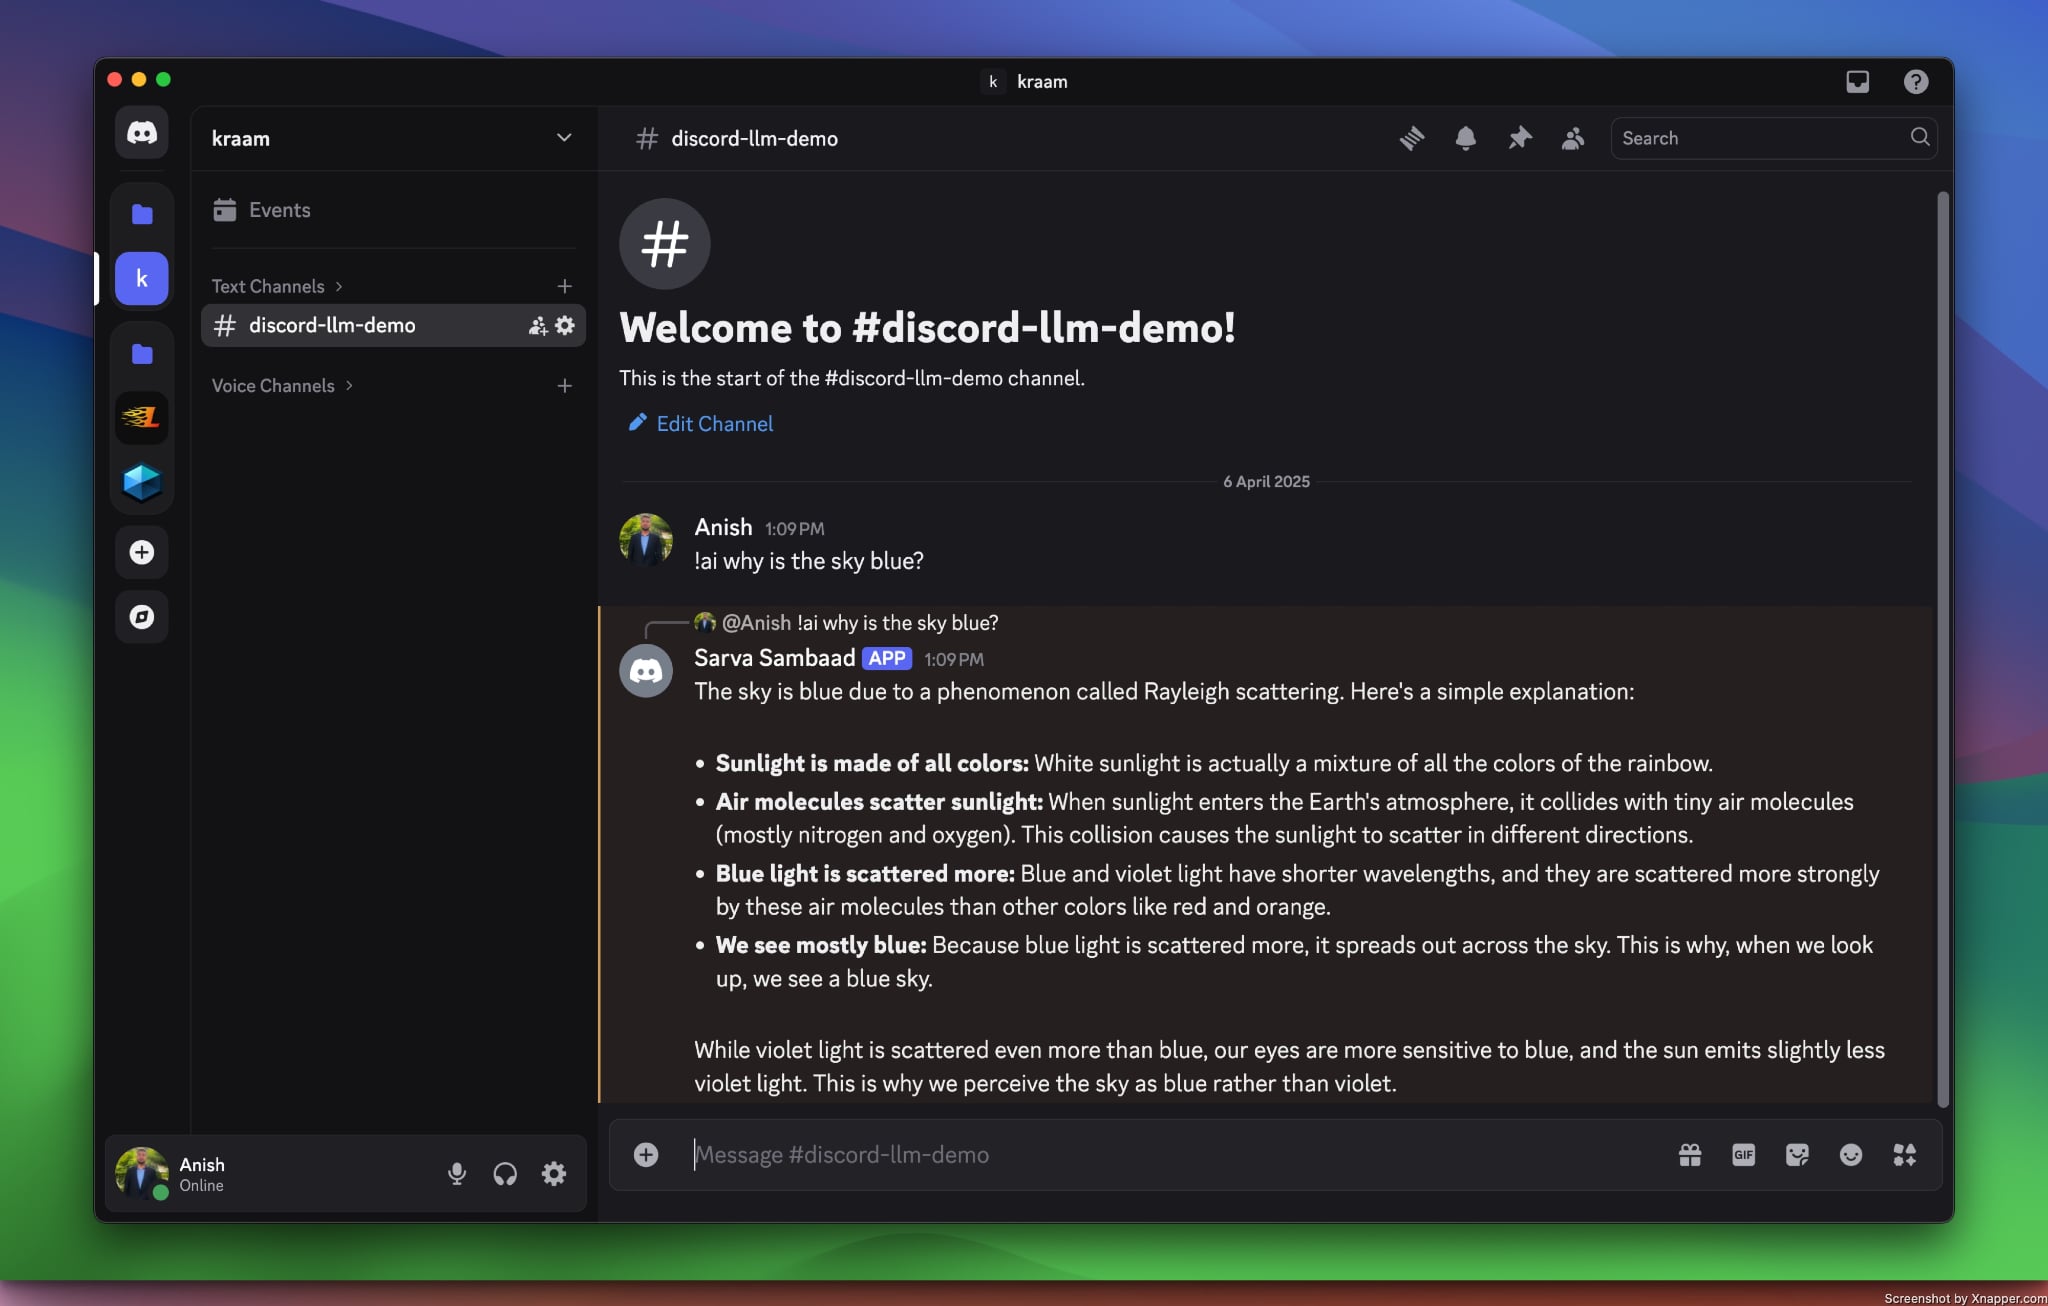Select the discord-llm-demo channel
Viewport: 2048px width, 1306px height.
(x=330, y=325)
